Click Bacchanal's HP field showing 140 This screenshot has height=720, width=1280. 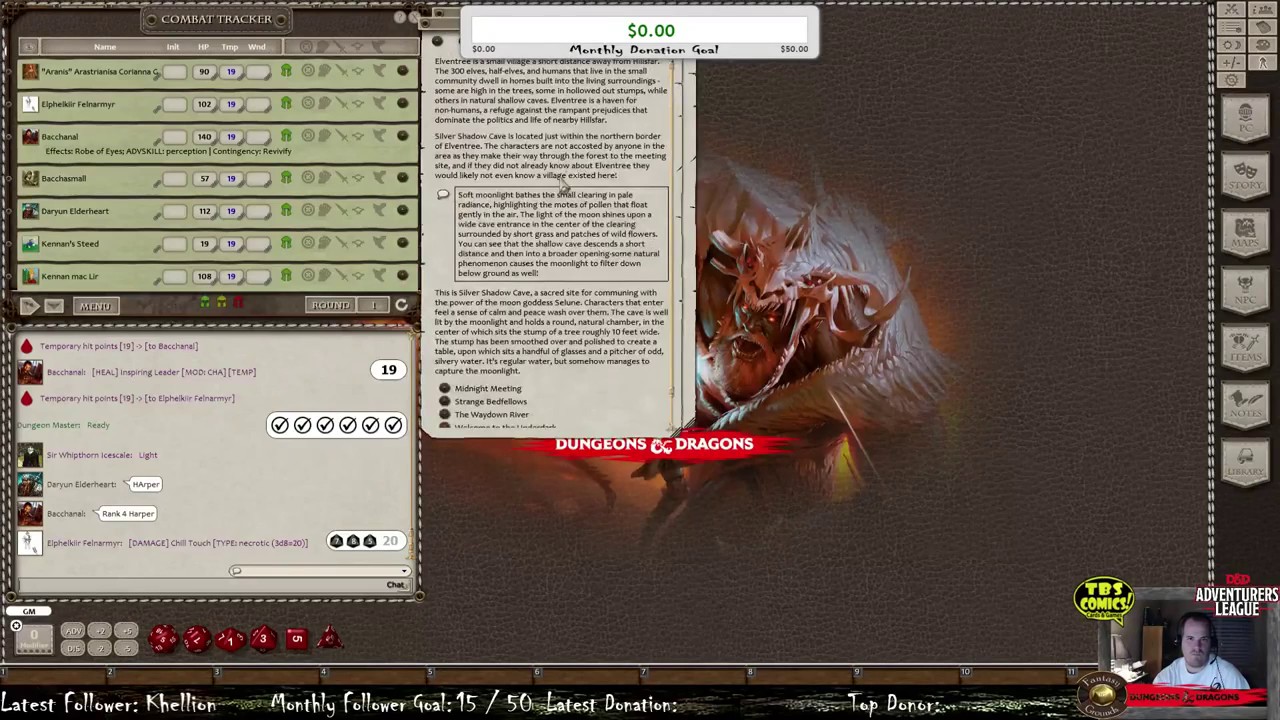204,136
